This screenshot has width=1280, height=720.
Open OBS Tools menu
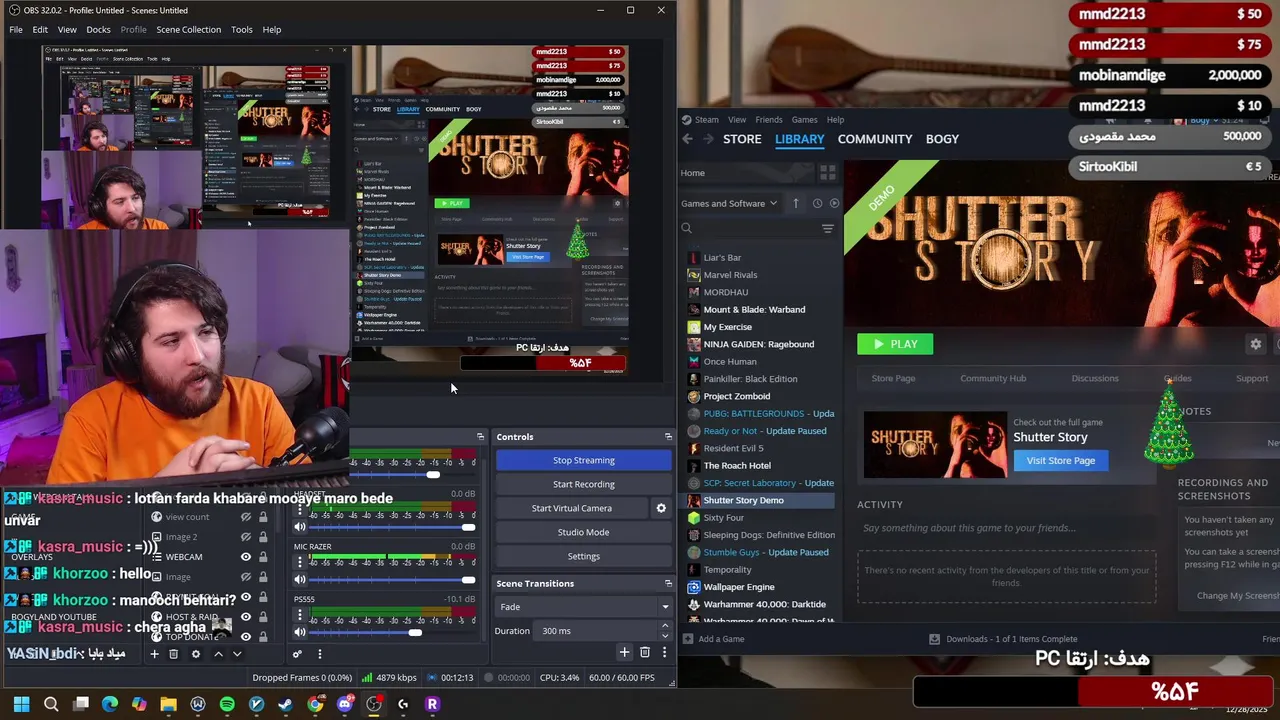tap(242, 29)
